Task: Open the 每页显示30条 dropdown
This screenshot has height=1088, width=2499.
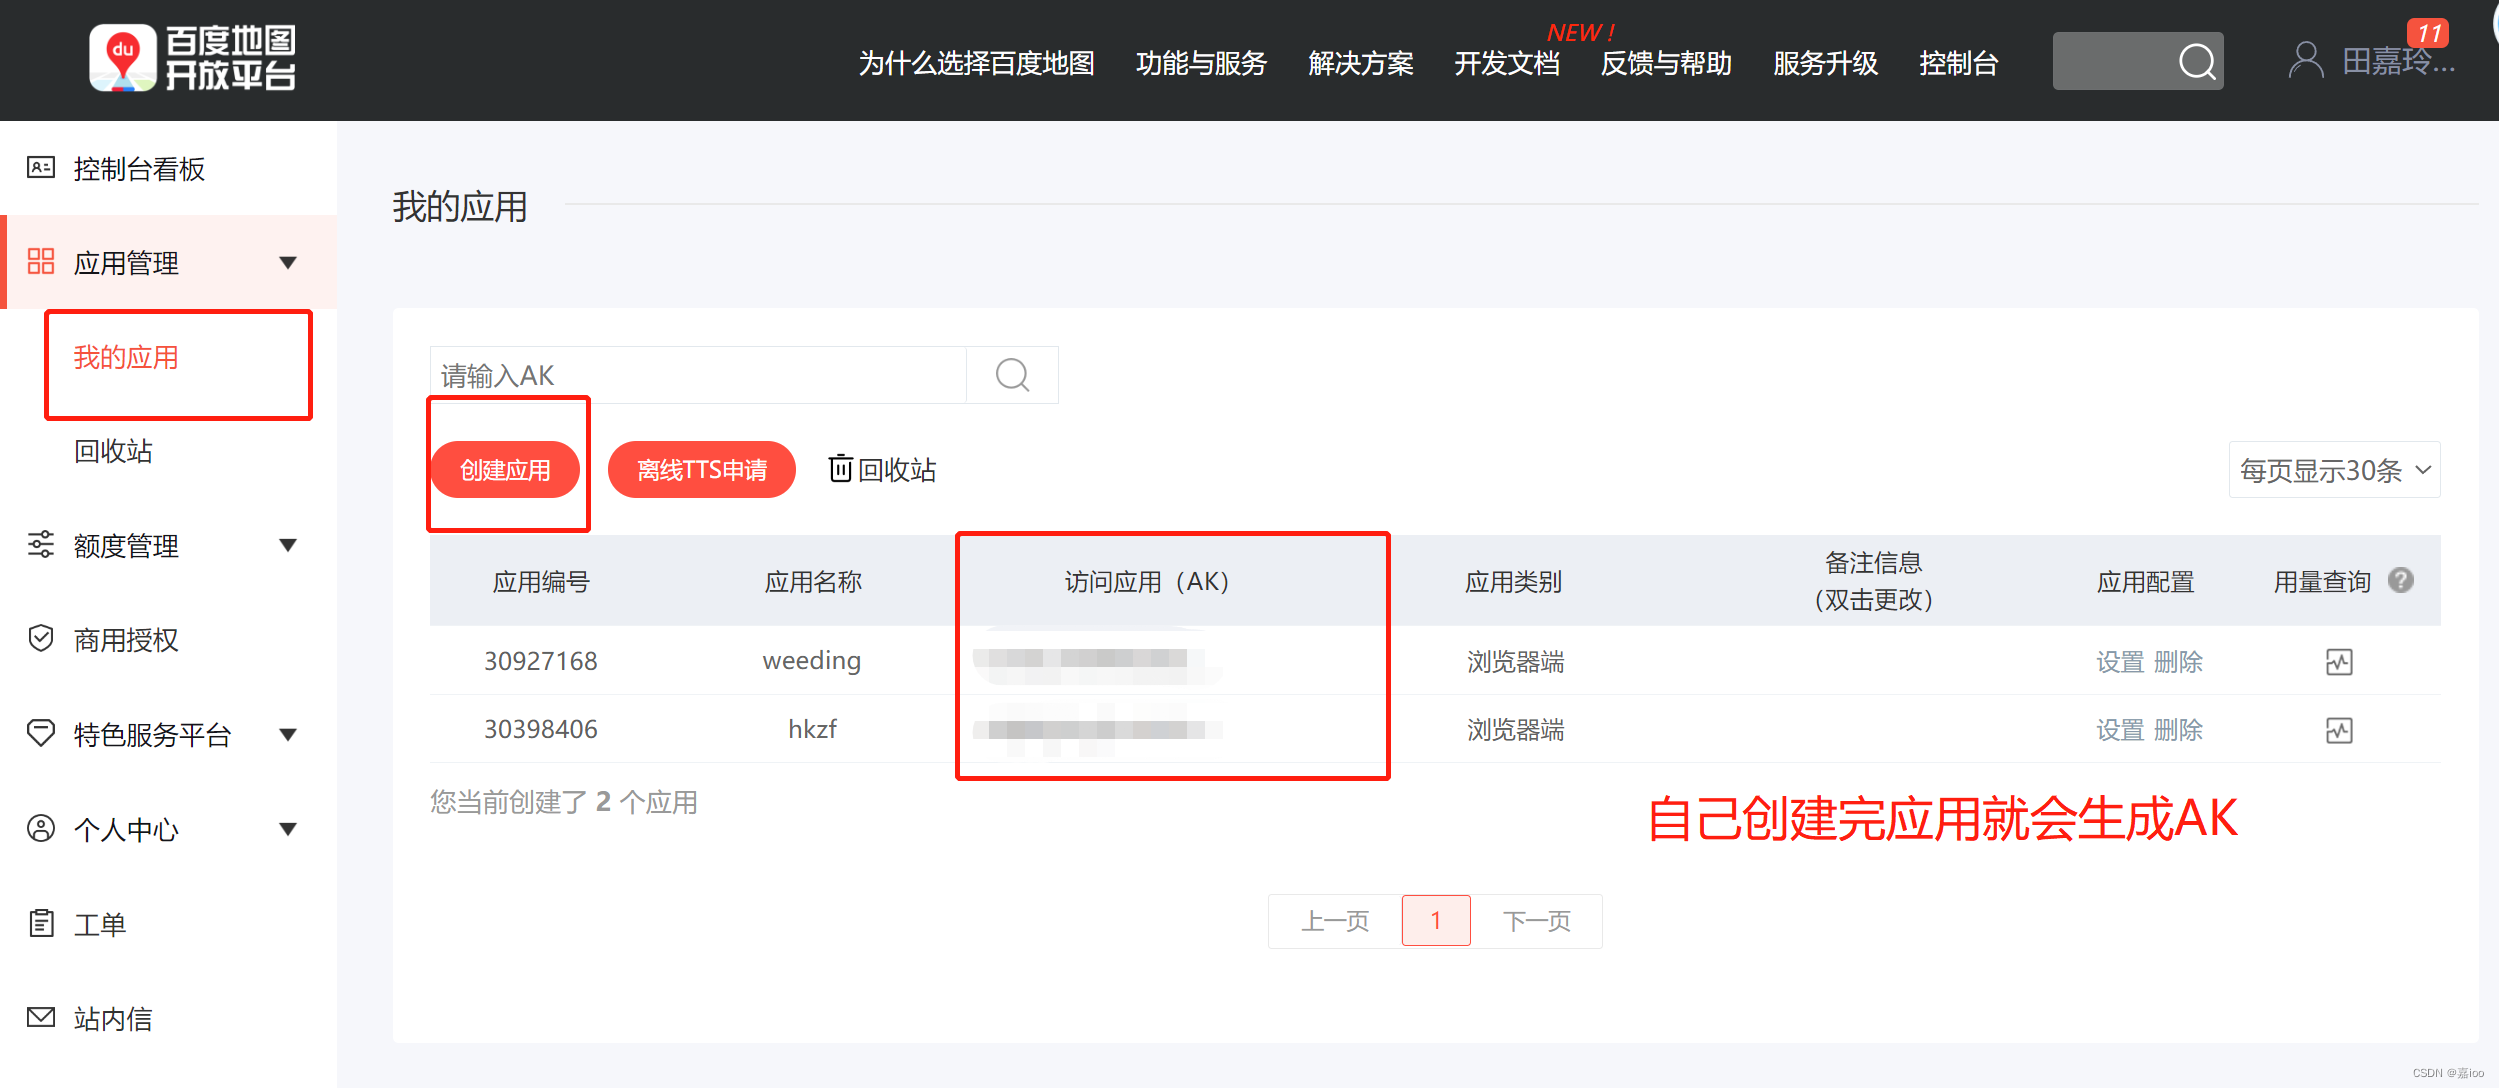Action: pyautogui.click(x=2333, y=470)
